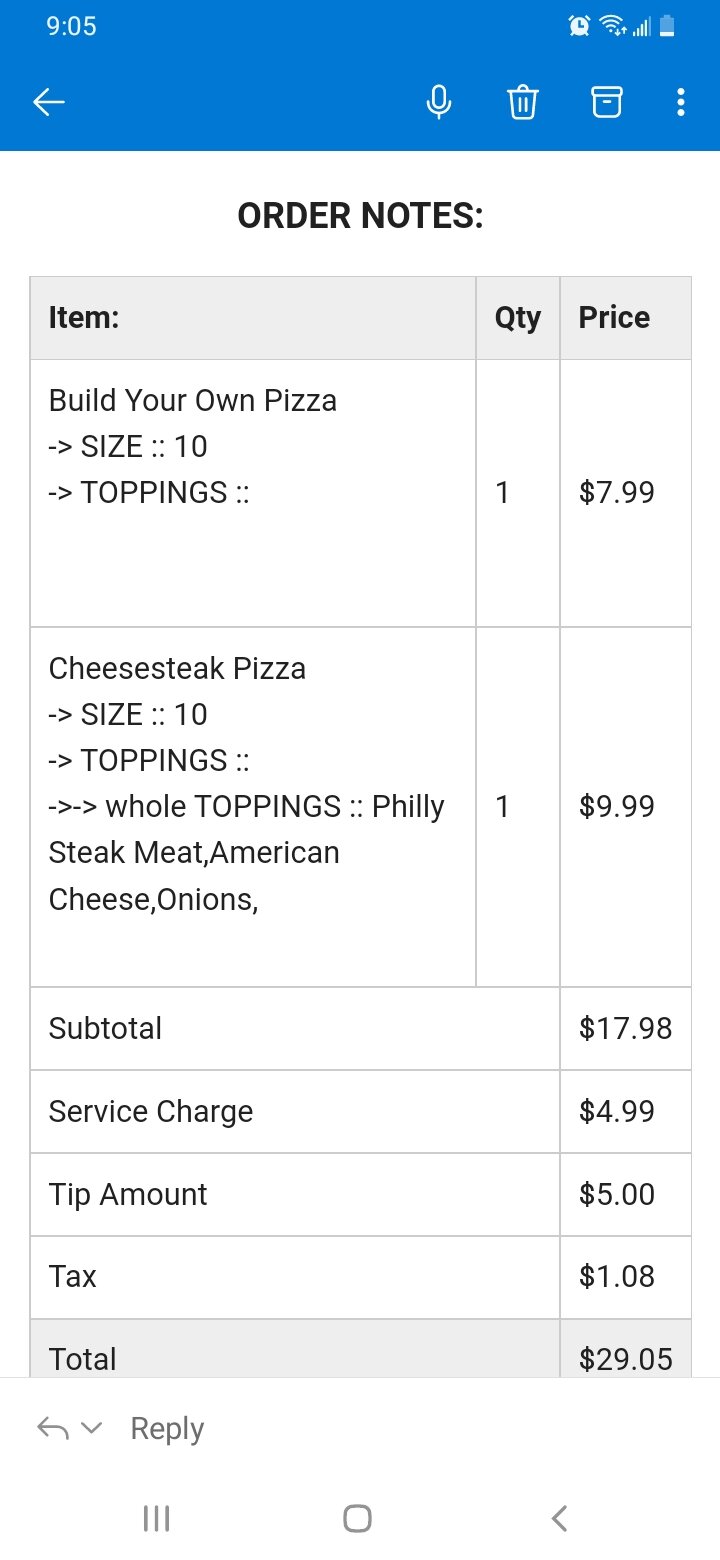Archive the email using the box icon

[x=607, y=101]
